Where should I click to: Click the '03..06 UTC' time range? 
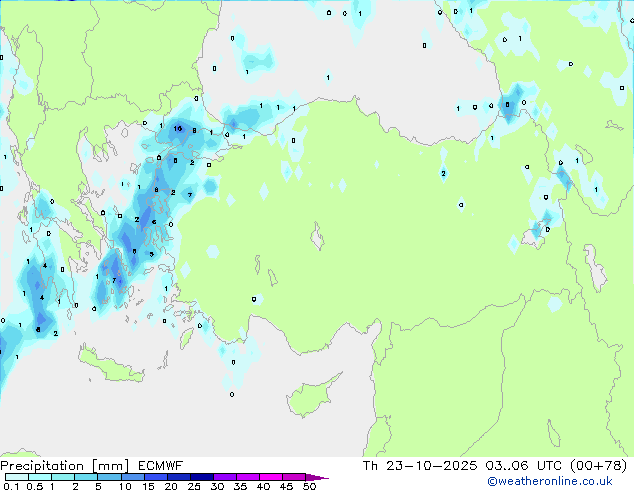coord(524,466)
